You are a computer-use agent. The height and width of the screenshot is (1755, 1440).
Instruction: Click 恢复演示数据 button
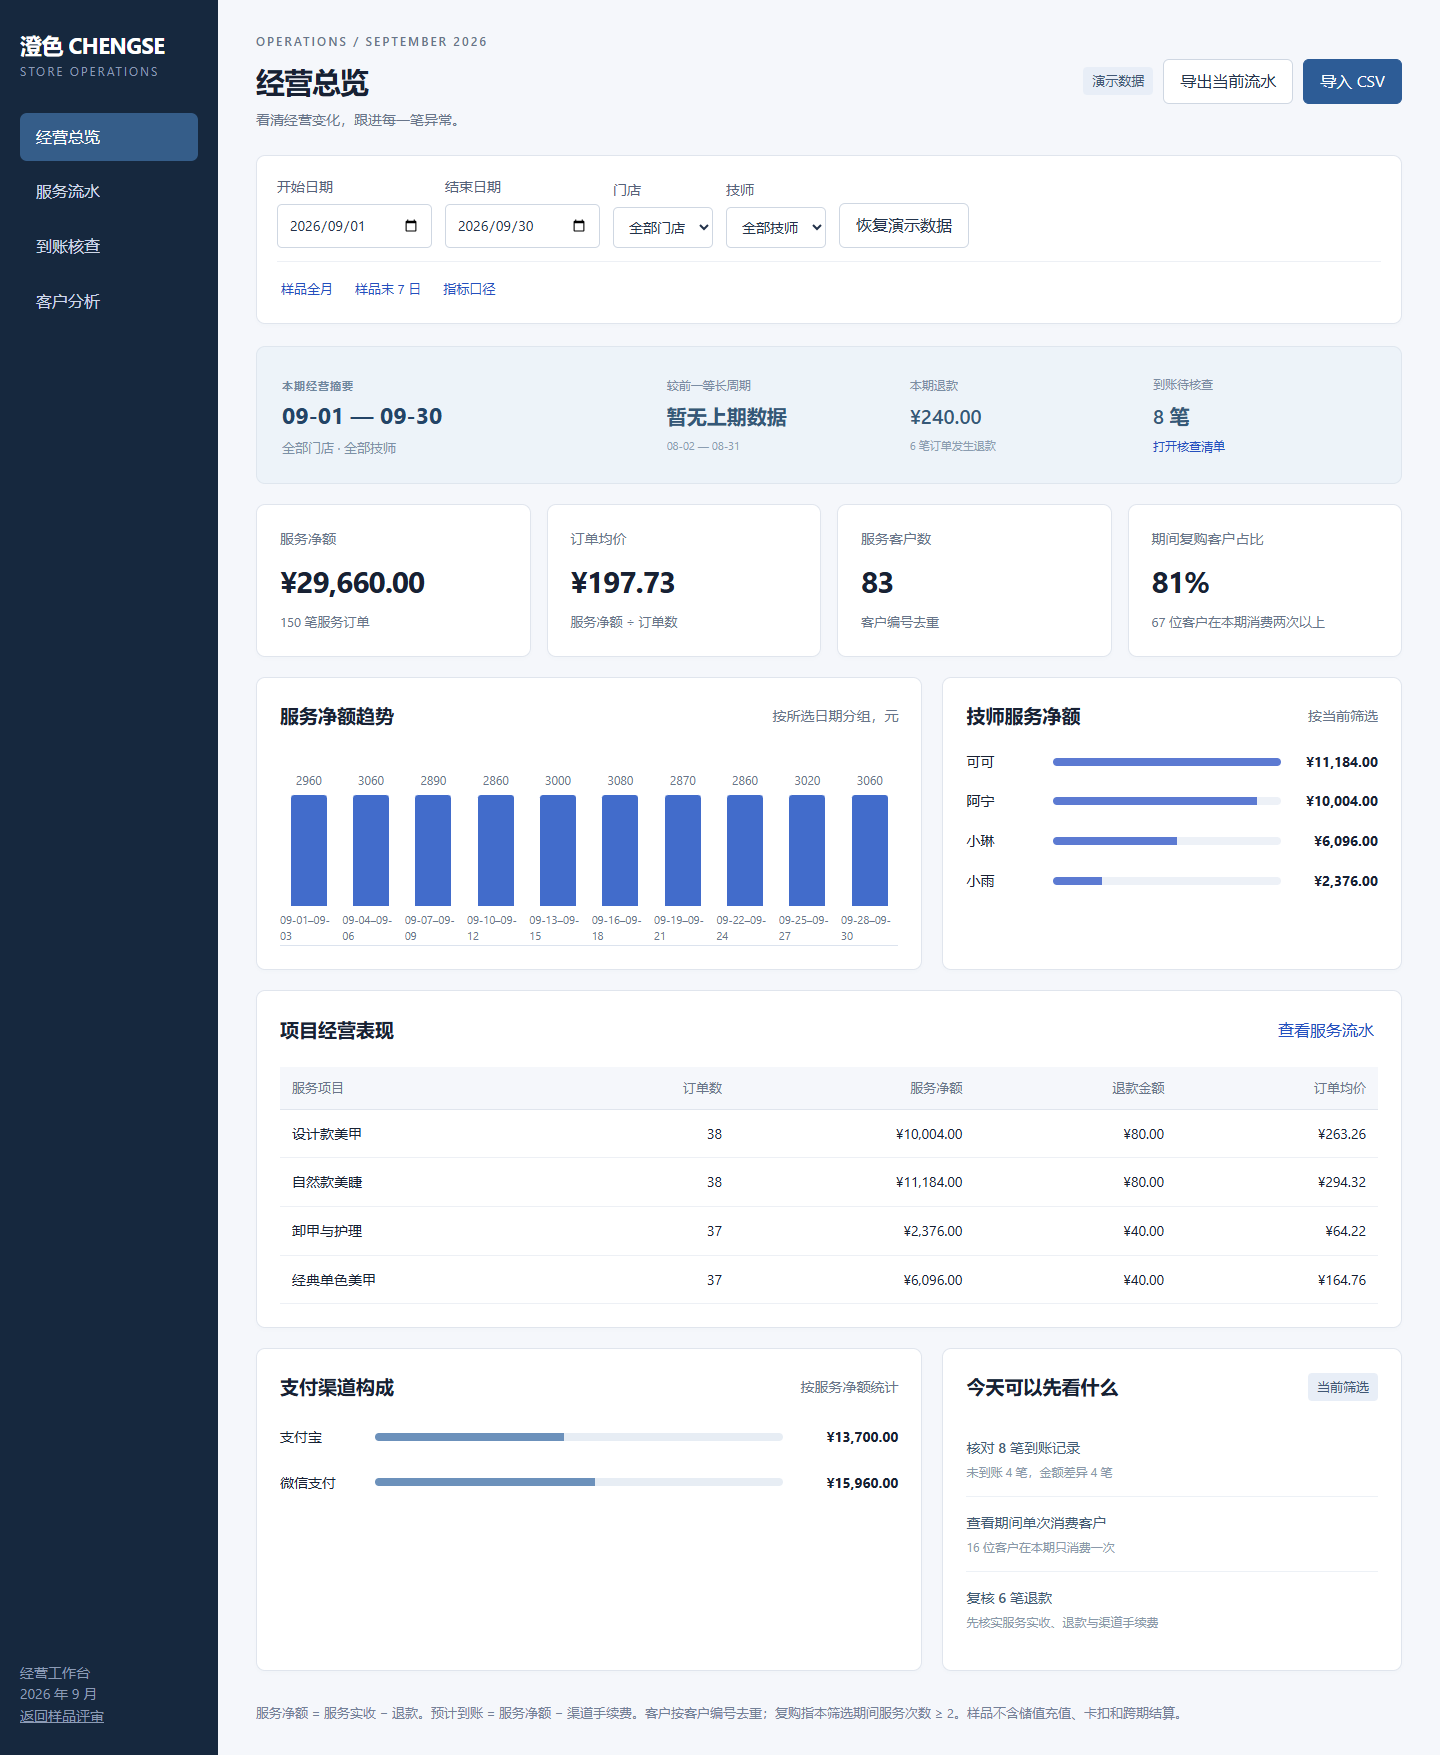coord(904,226)
